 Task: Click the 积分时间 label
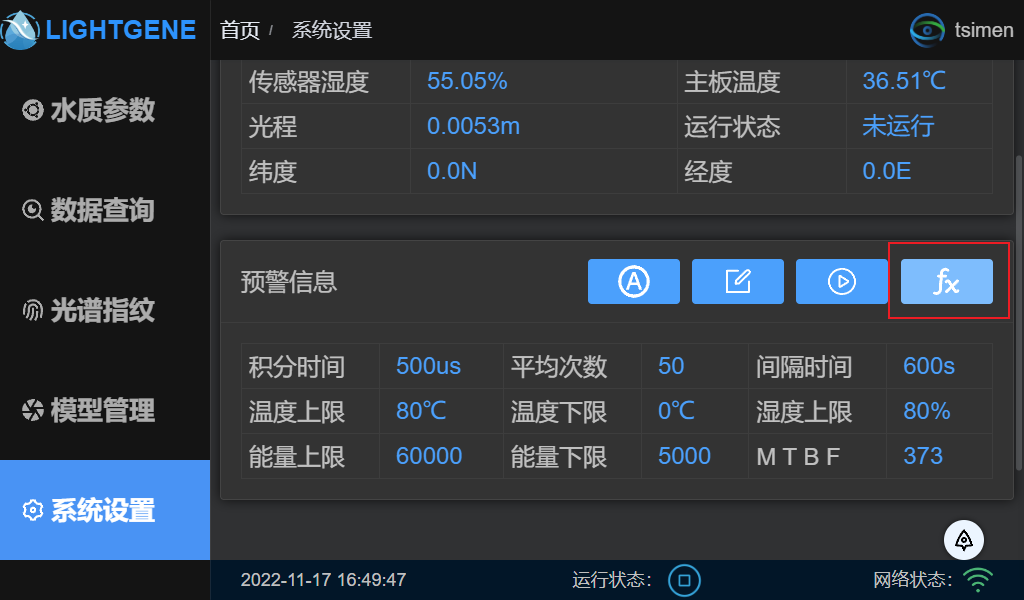296,367
